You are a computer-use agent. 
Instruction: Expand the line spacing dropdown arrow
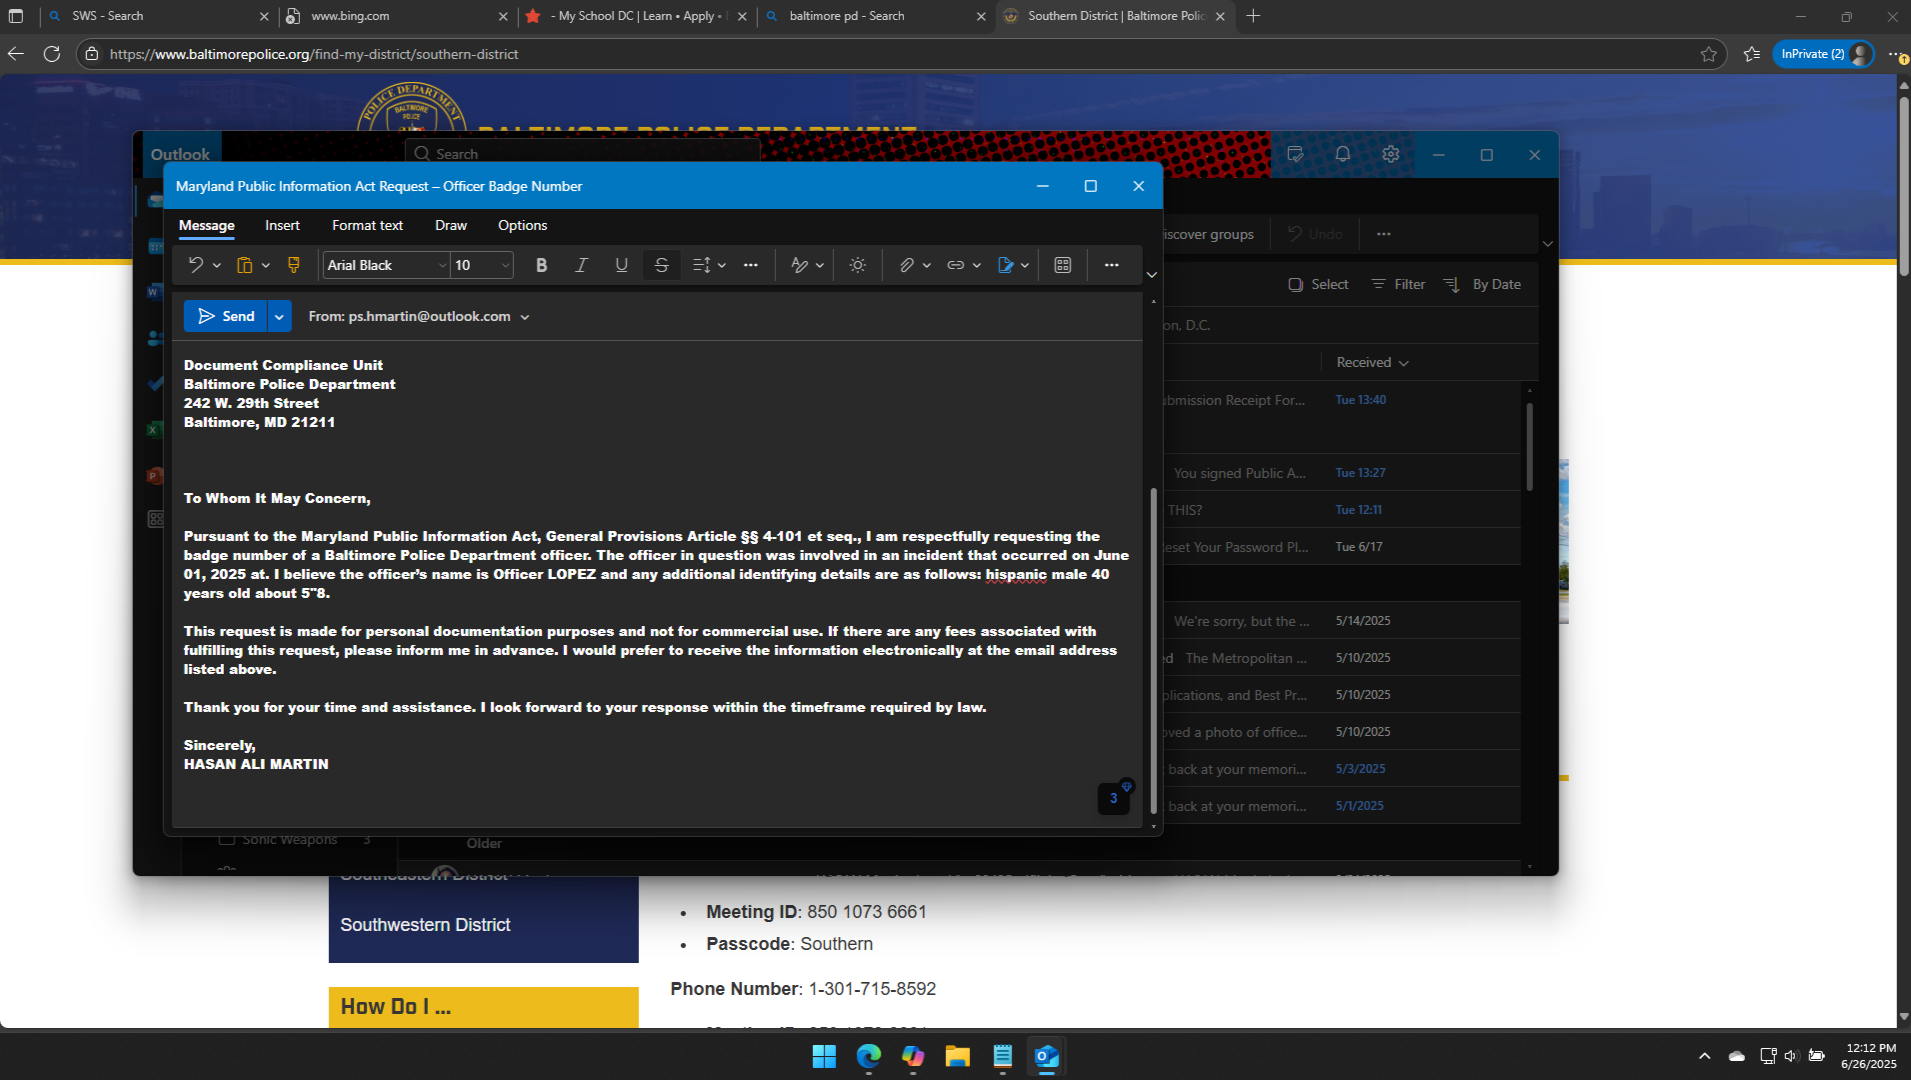pyautogui.click(x=722, y=265)
